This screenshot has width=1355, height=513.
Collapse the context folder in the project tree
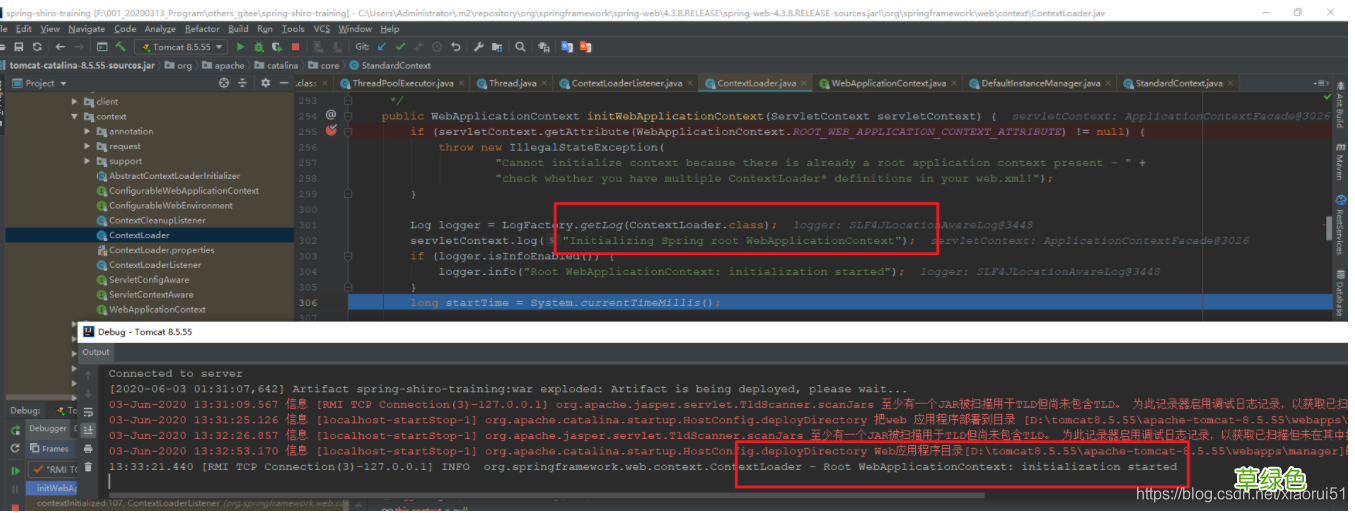74,116
